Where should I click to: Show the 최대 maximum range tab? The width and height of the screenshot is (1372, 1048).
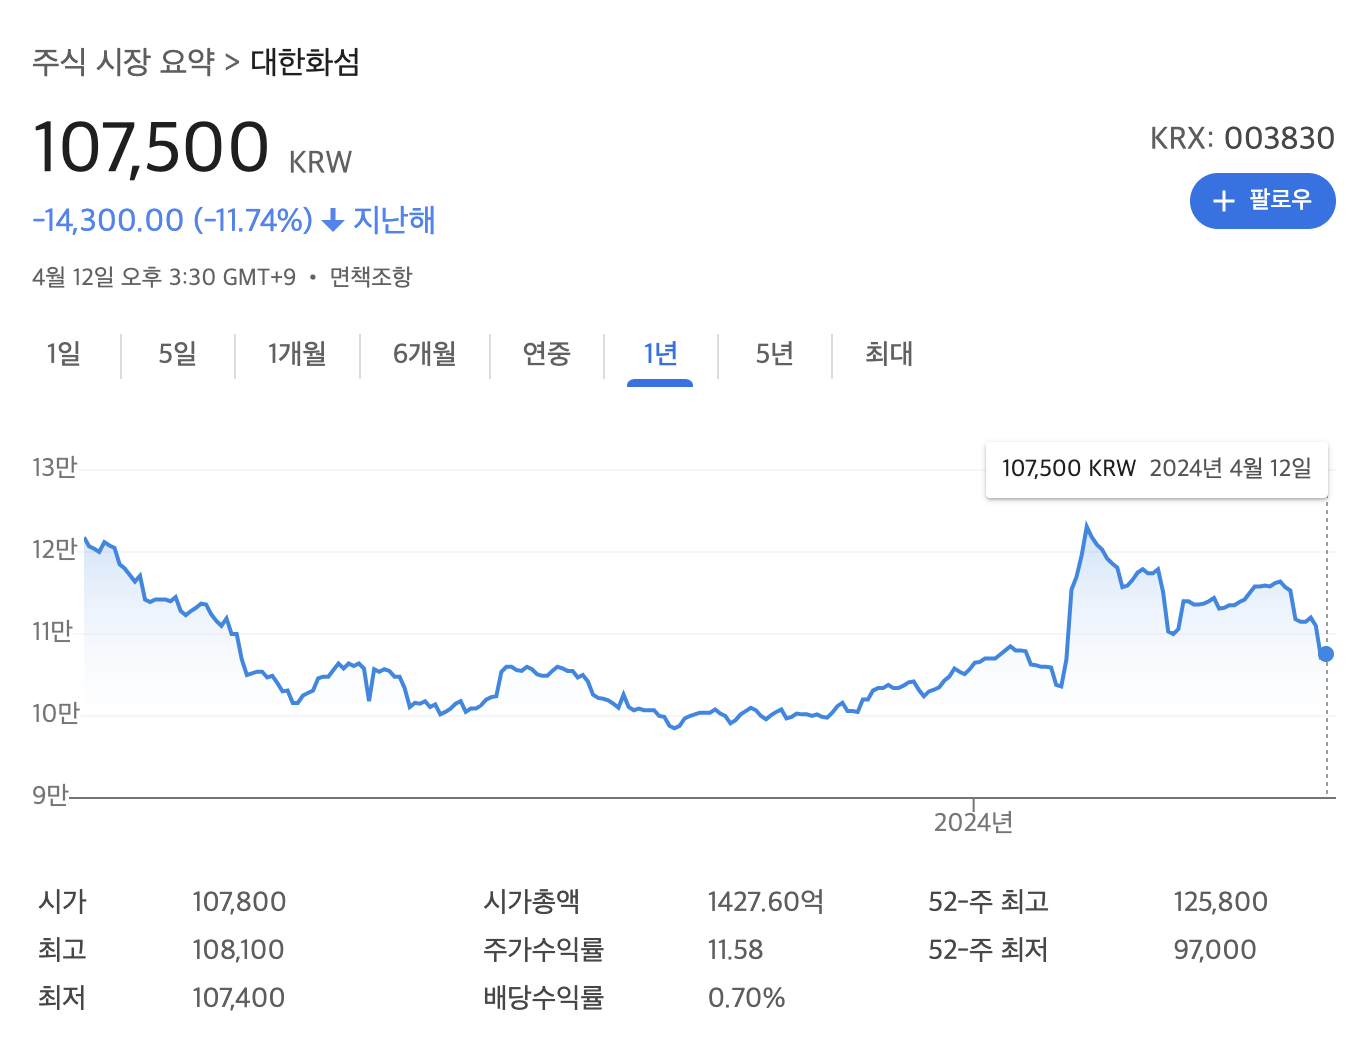click(x=889, y=354)
